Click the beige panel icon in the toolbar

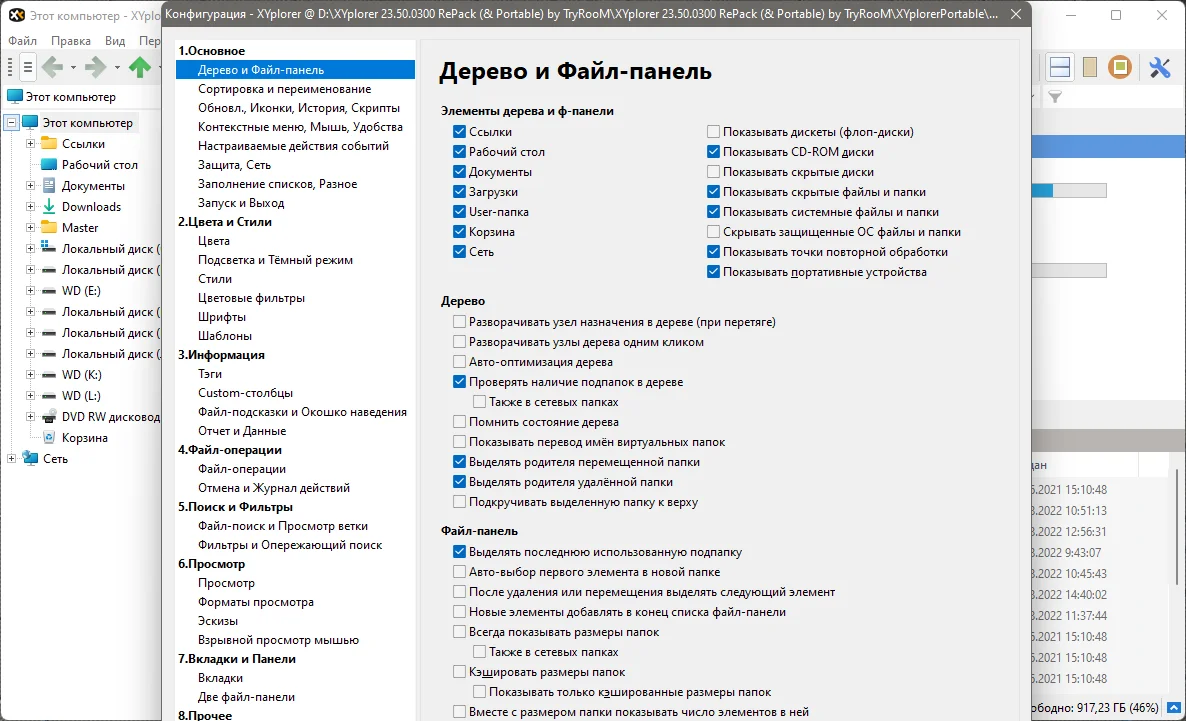coord(1090,67)
